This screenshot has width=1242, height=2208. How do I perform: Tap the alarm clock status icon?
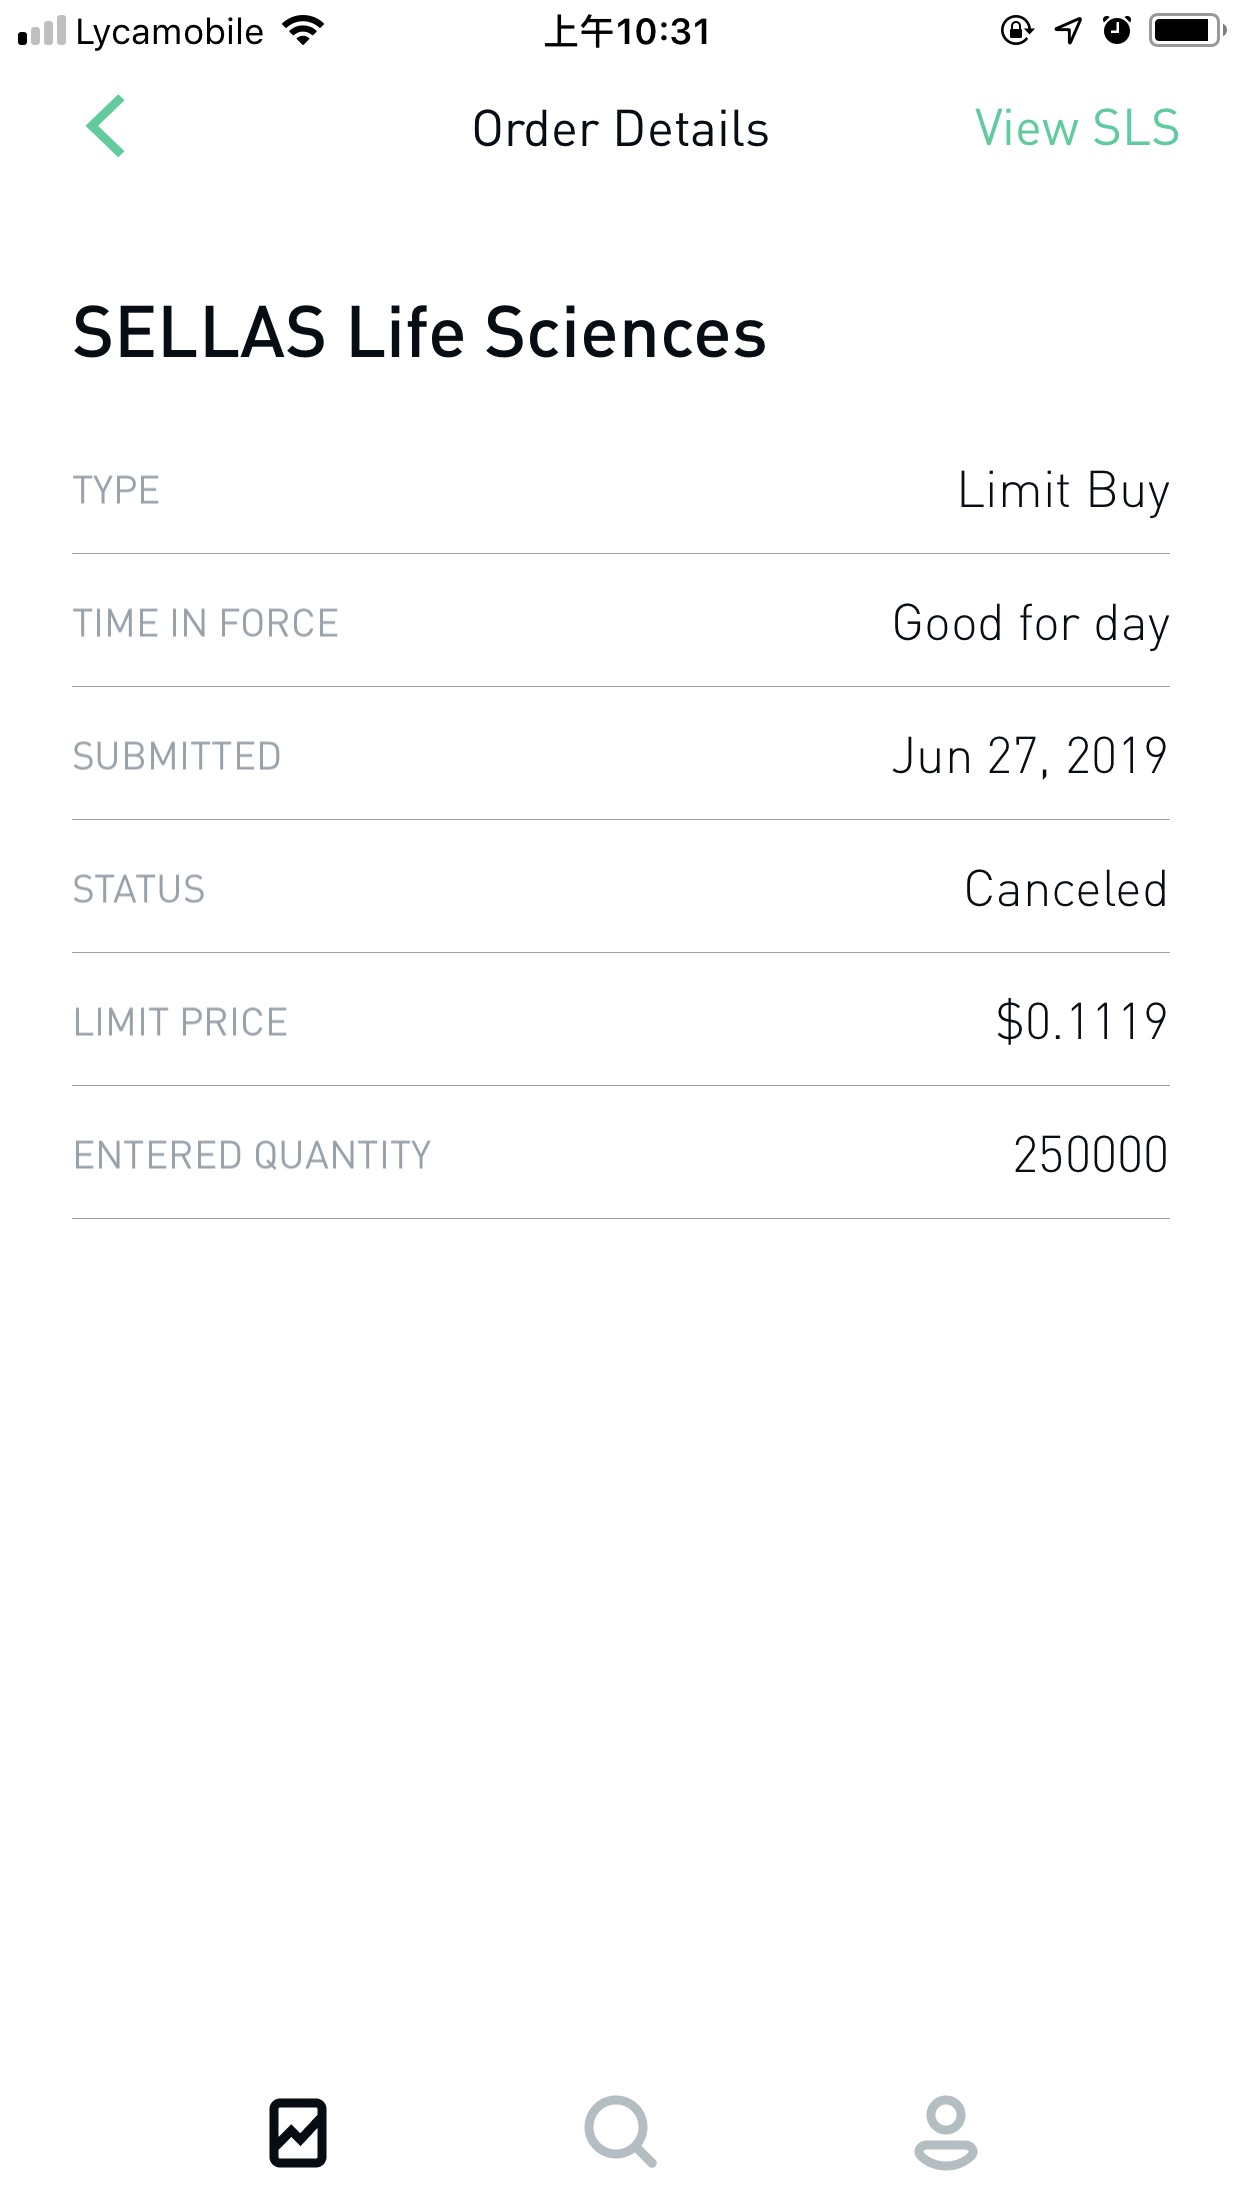coord(1117,31)
